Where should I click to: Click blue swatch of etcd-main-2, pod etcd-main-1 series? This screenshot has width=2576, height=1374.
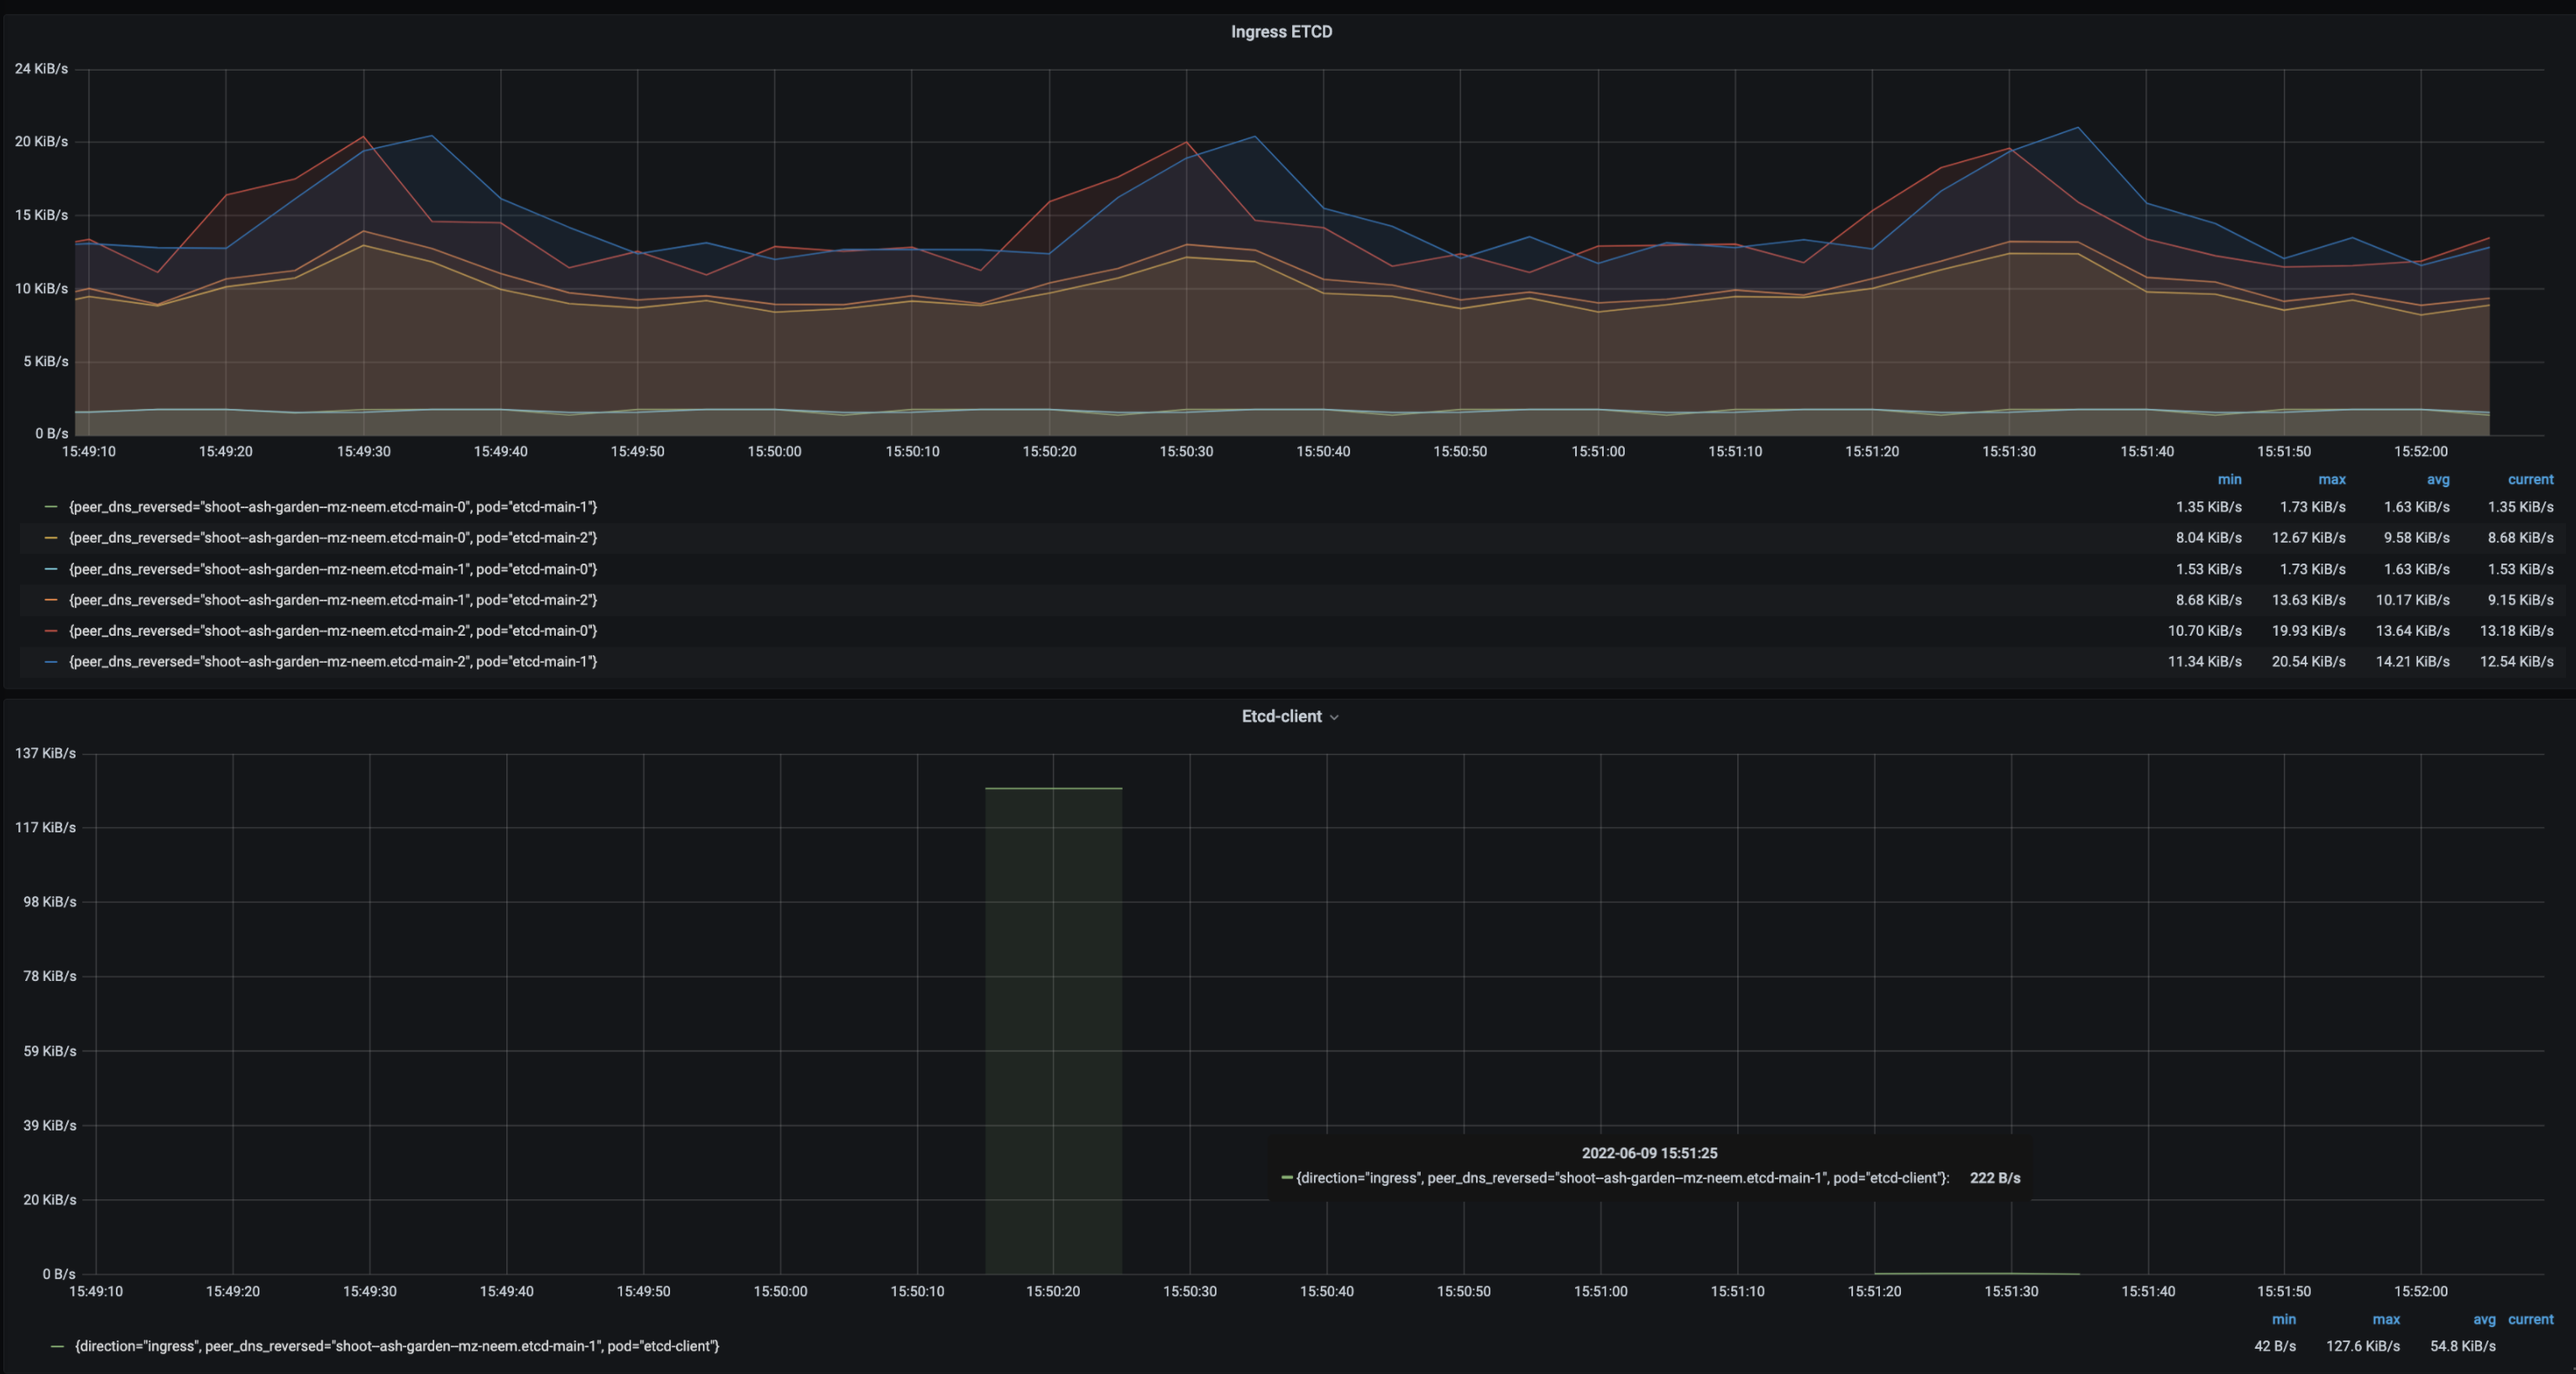click(x=51, y=662)
